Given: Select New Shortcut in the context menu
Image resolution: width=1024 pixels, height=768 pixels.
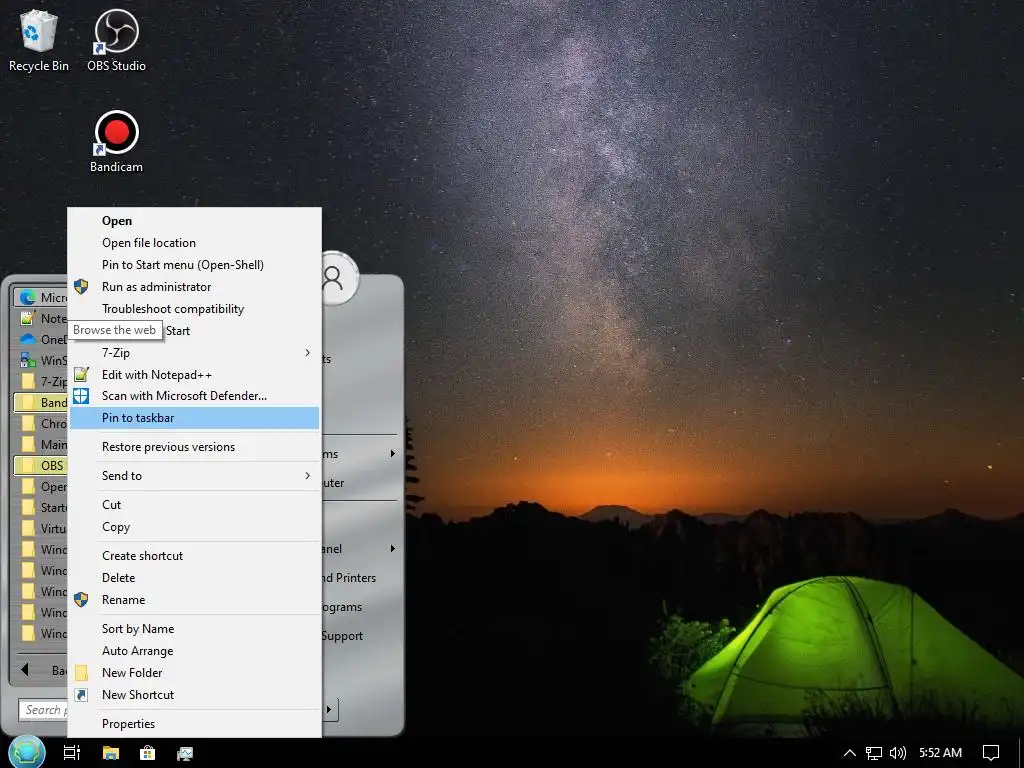Looking at the screenshot, I should point(194,695).
